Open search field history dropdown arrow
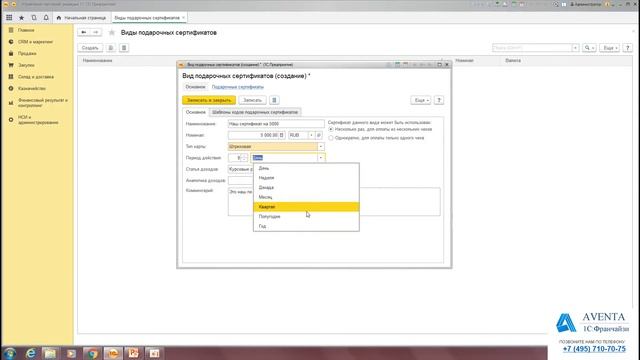 pyautogui.click(x=576, y=48)
